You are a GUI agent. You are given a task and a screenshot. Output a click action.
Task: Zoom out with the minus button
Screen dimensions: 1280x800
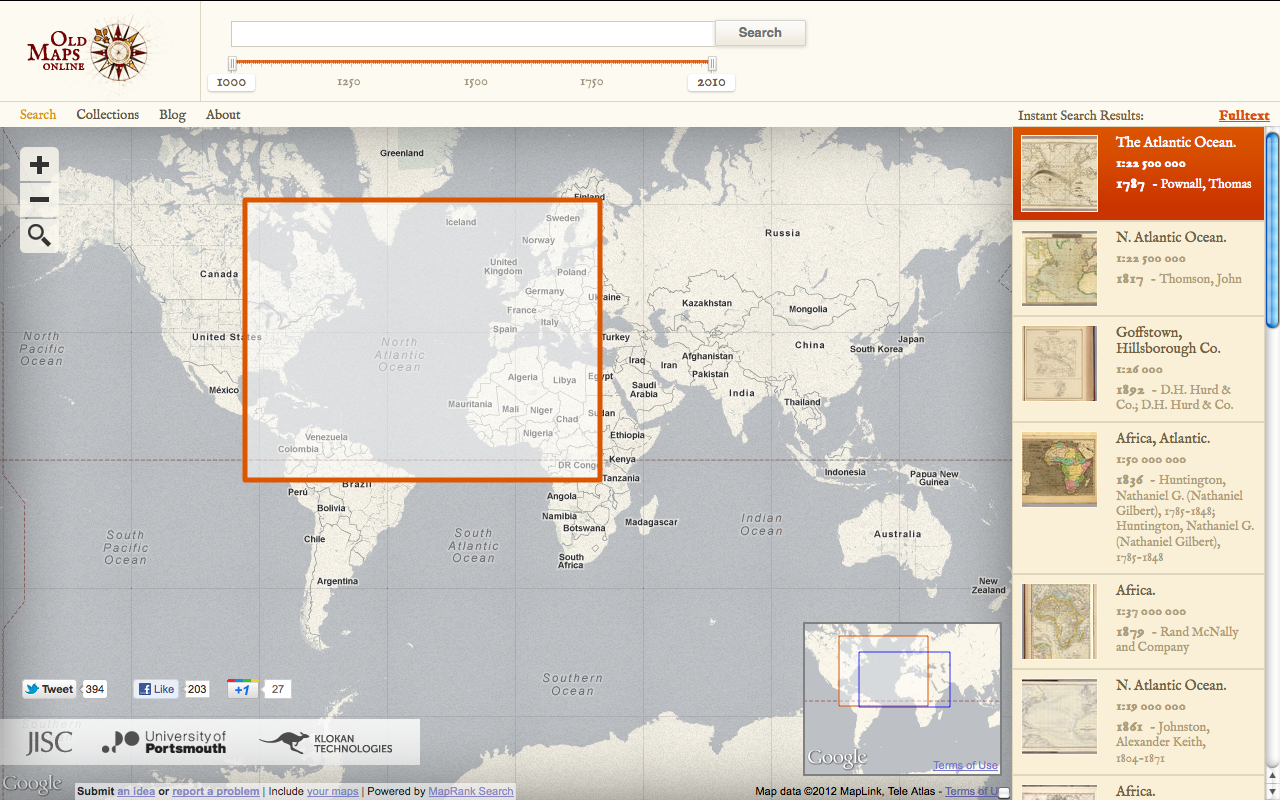39,200
